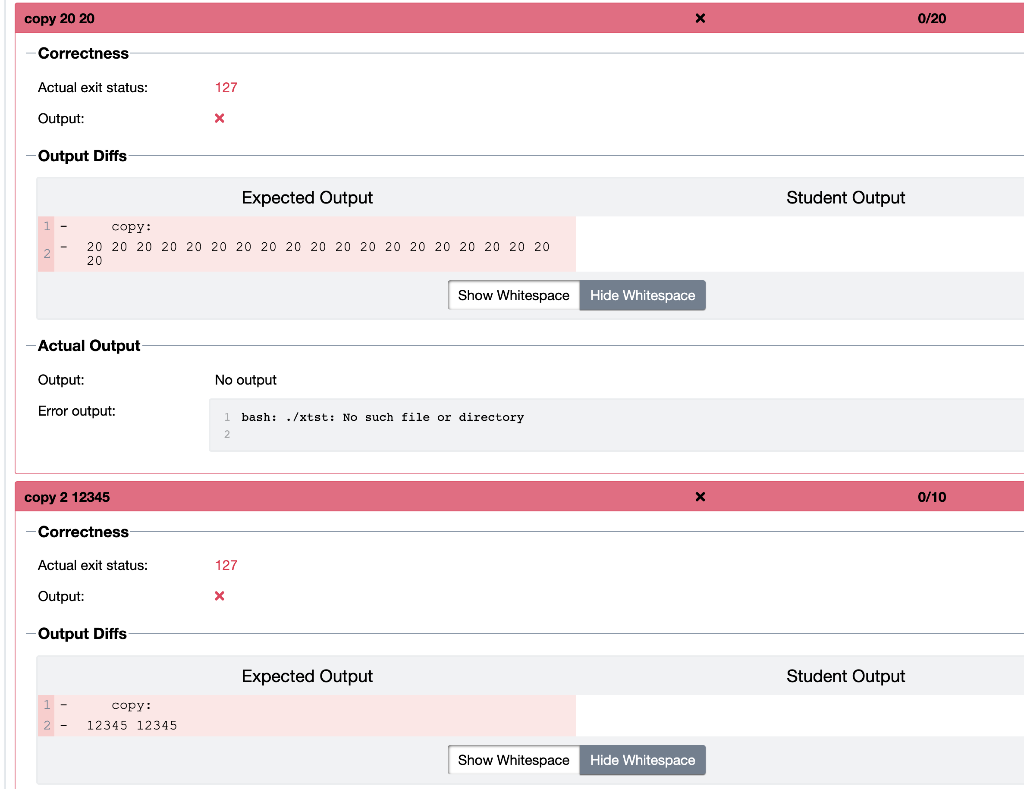1024x789 pixels.
Task: Click the X icon on the copy 2 12345 test header
Action: (700, 497)
